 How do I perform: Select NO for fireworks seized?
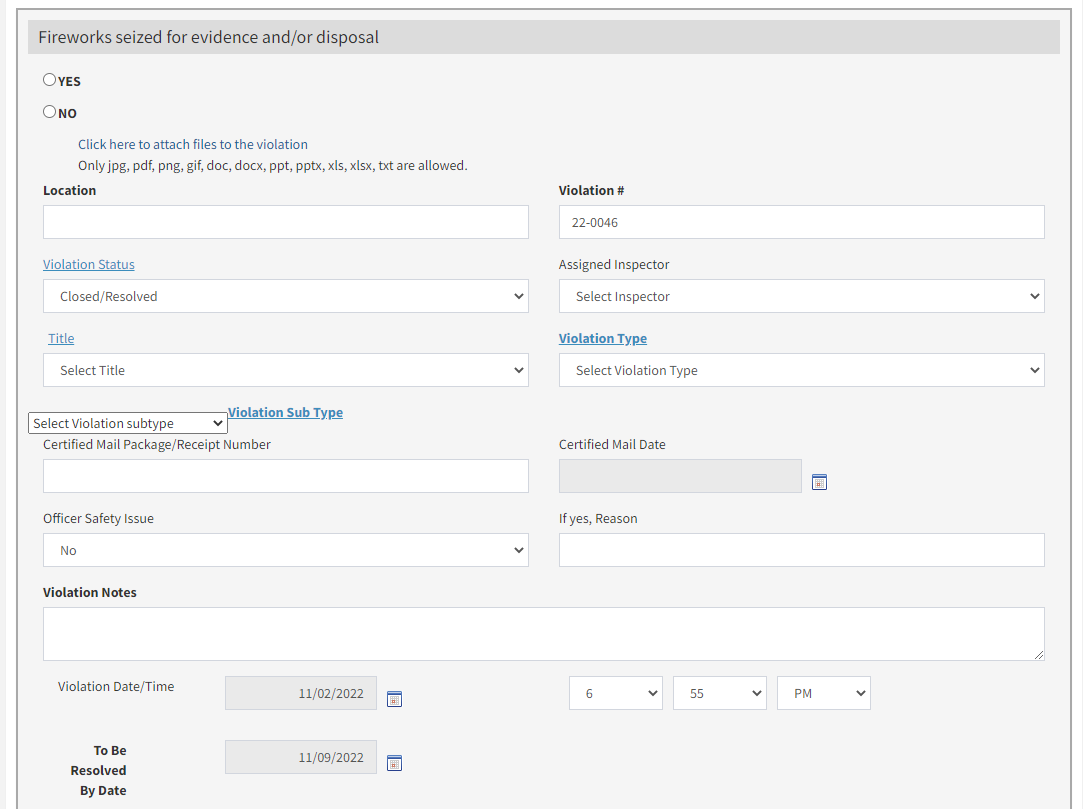(x=50, y=112)
